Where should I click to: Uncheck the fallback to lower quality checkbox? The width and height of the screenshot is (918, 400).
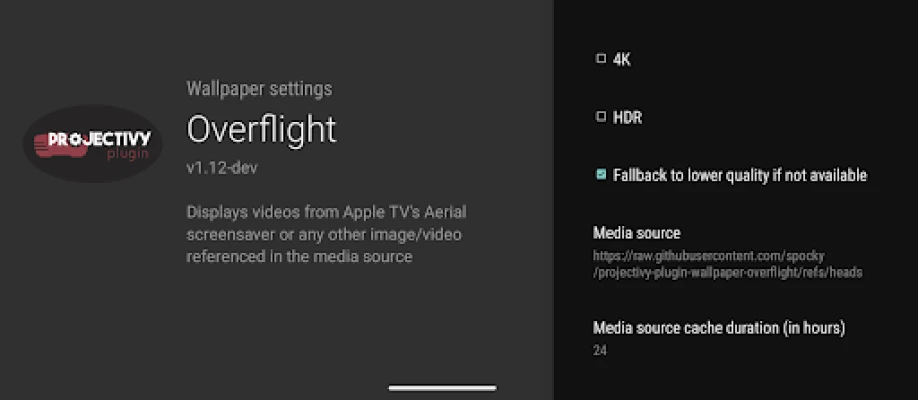(x=601, y=175)
